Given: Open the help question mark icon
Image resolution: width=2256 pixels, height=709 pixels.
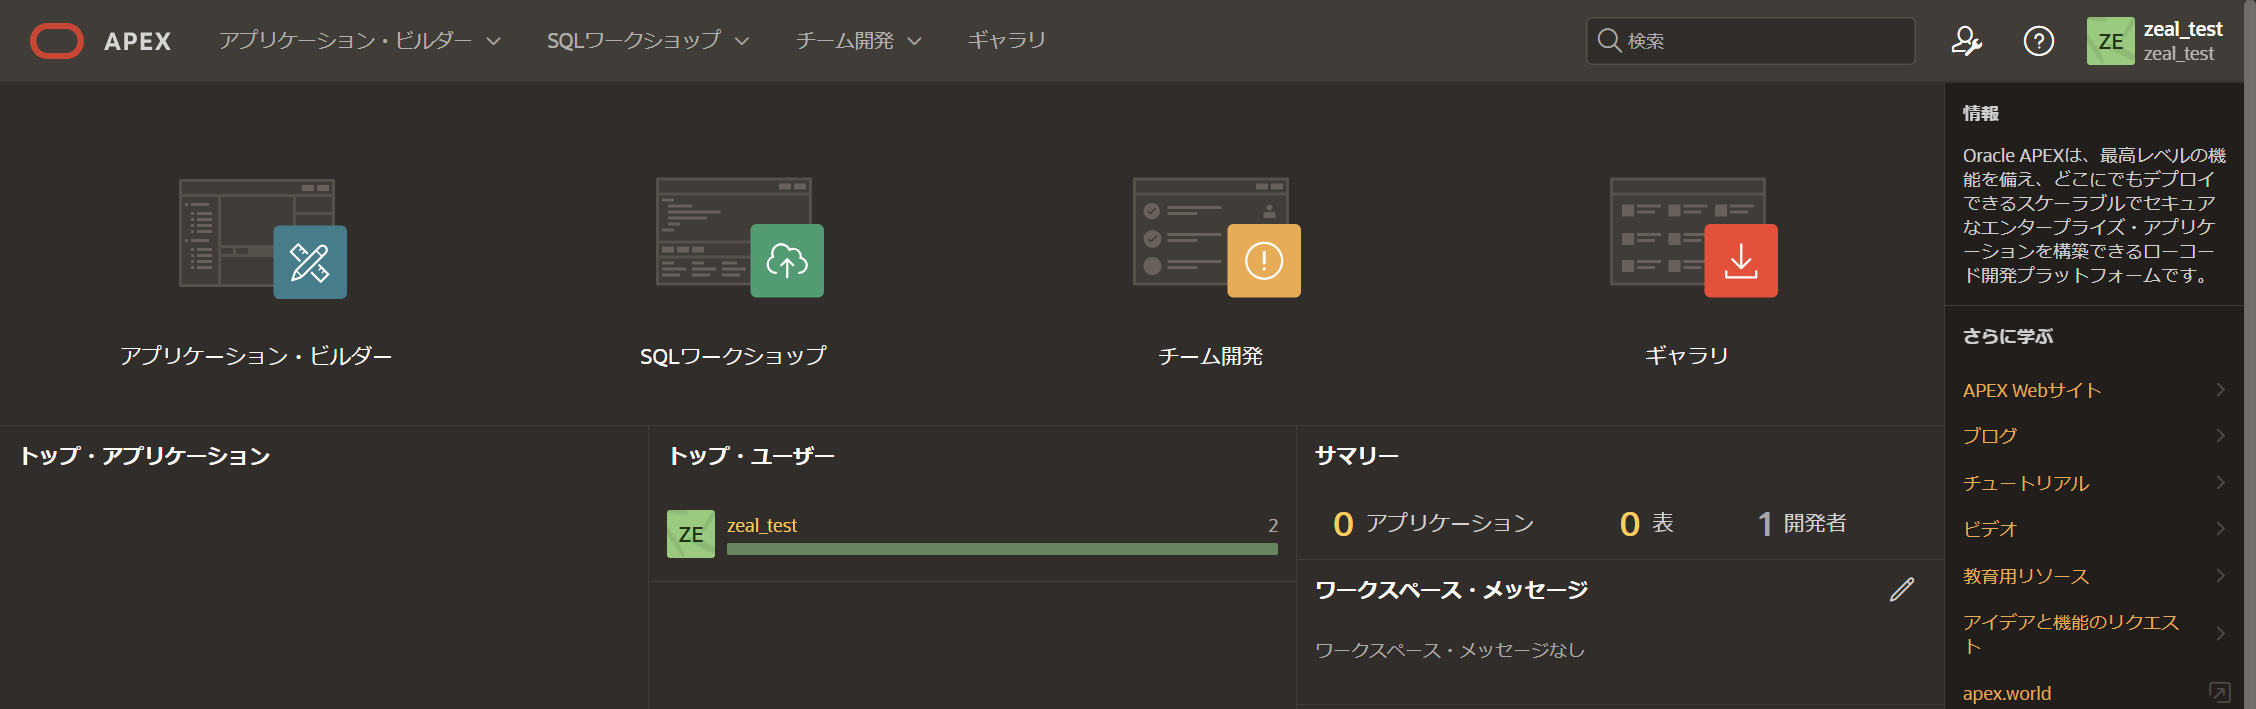Looking at the screenshot, I should pyautogui.click(x=2038, y=41).
